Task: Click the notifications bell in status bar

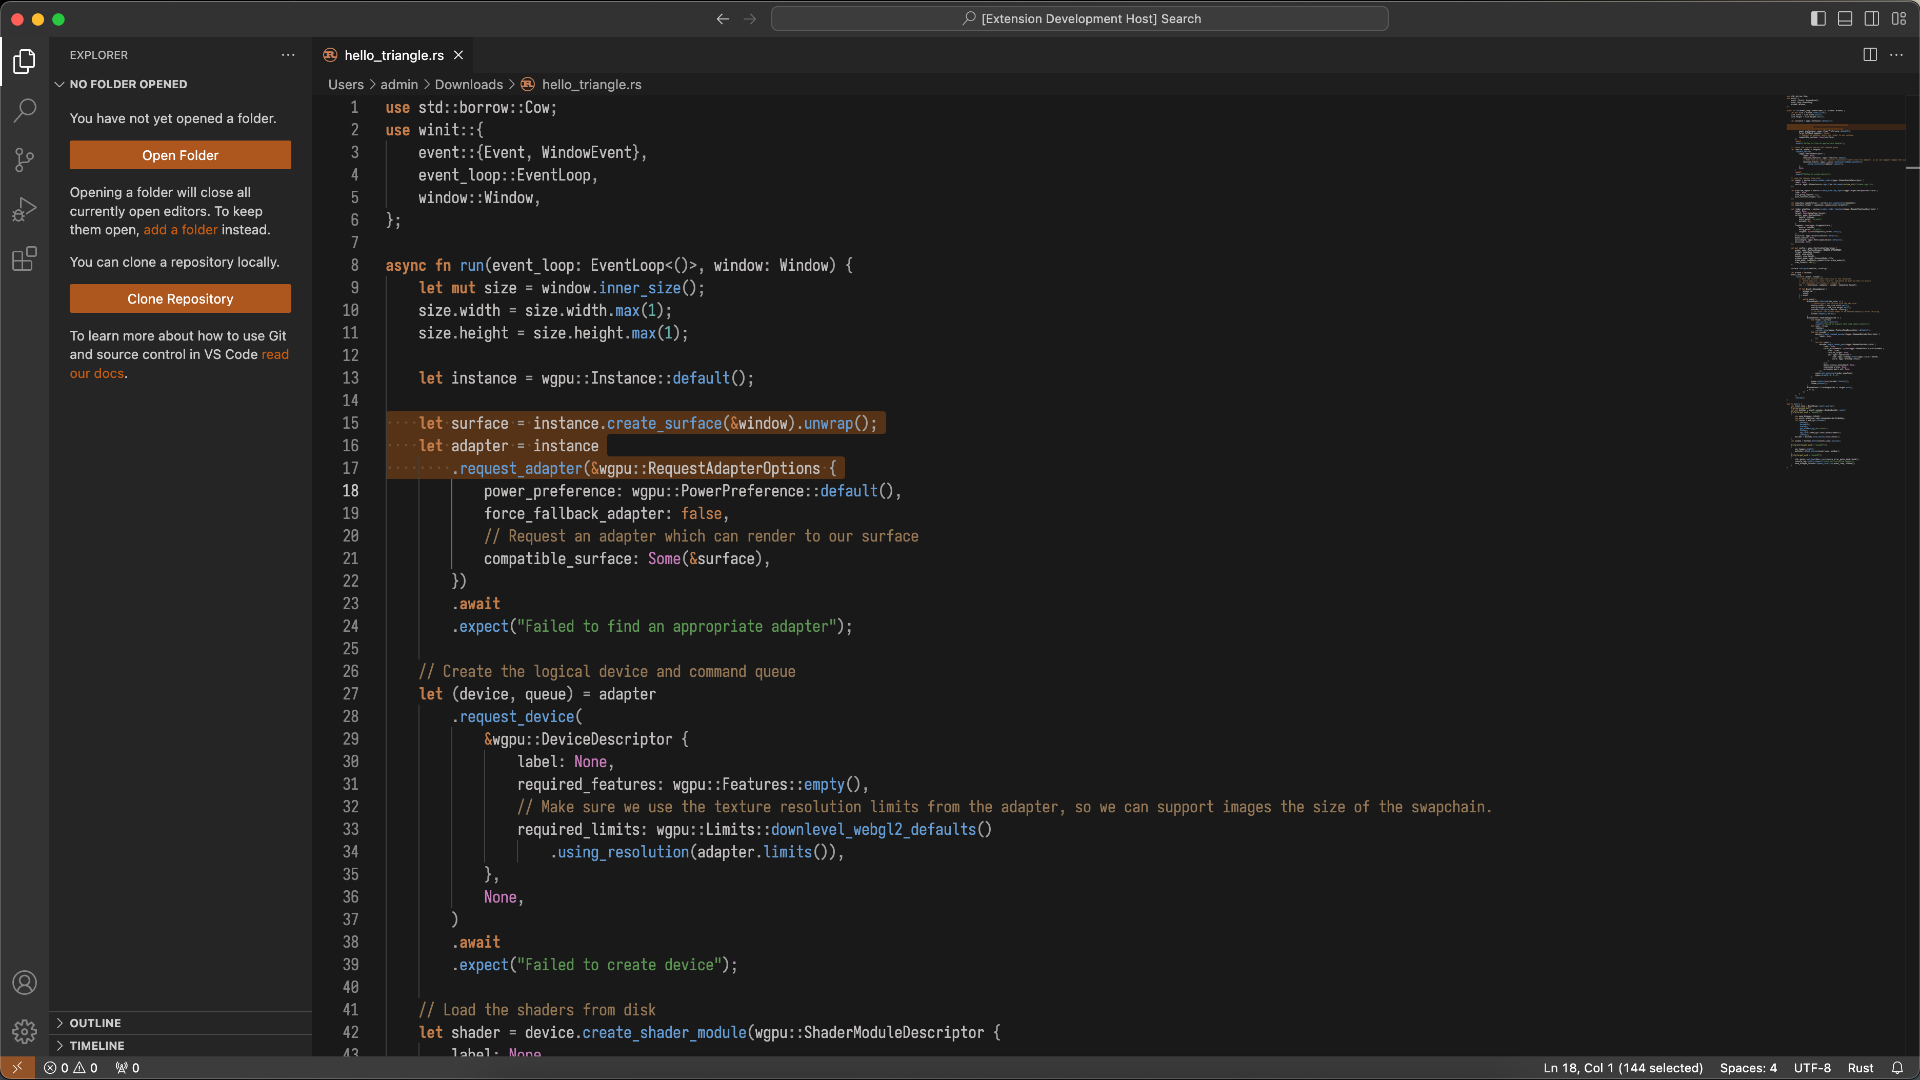Action: (x=1897, y=1068)
